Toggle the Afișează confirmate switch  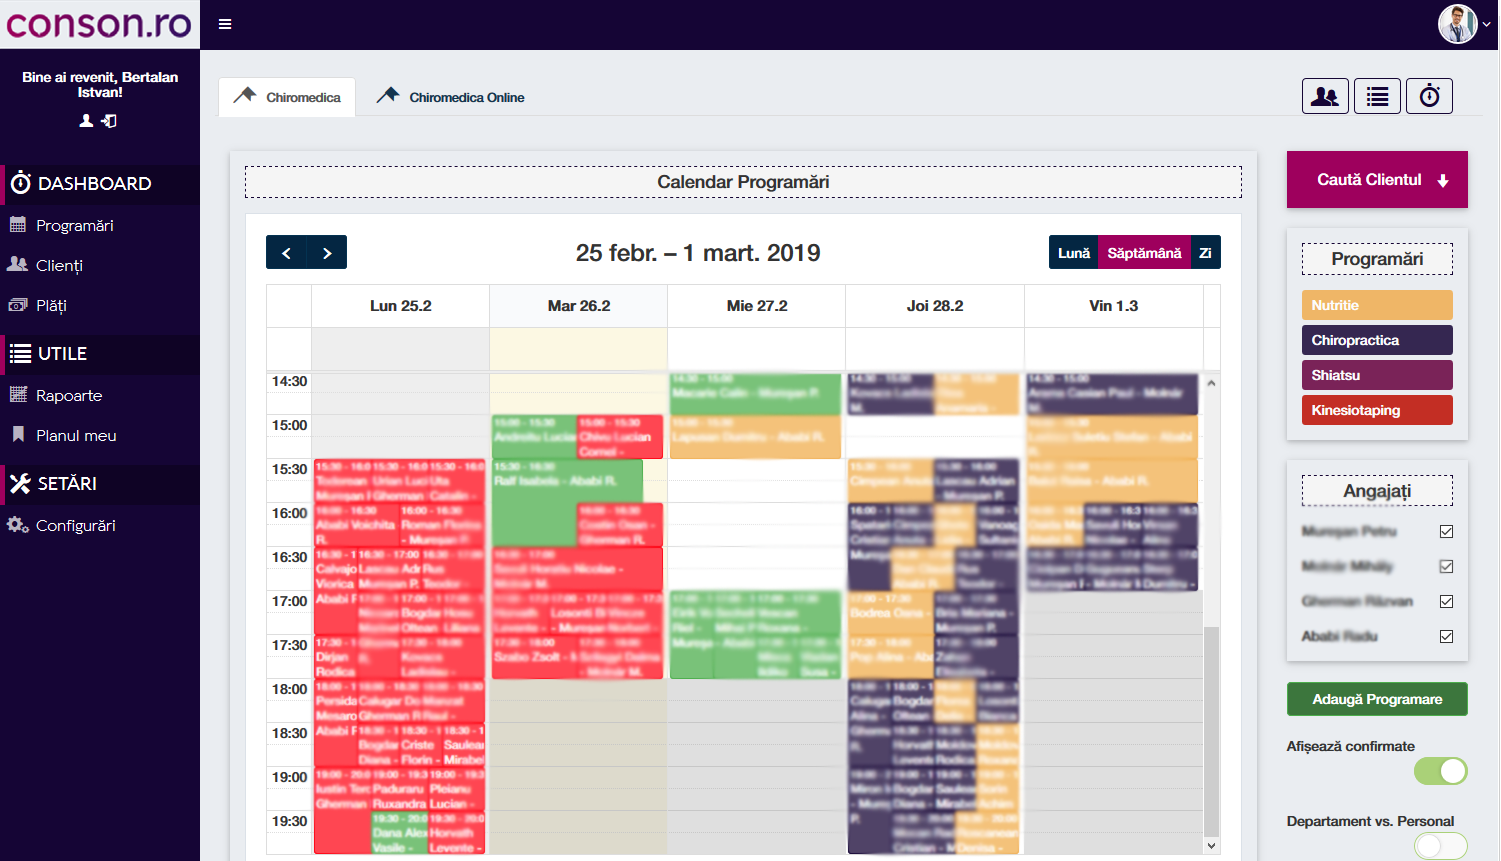(1440, 771)
